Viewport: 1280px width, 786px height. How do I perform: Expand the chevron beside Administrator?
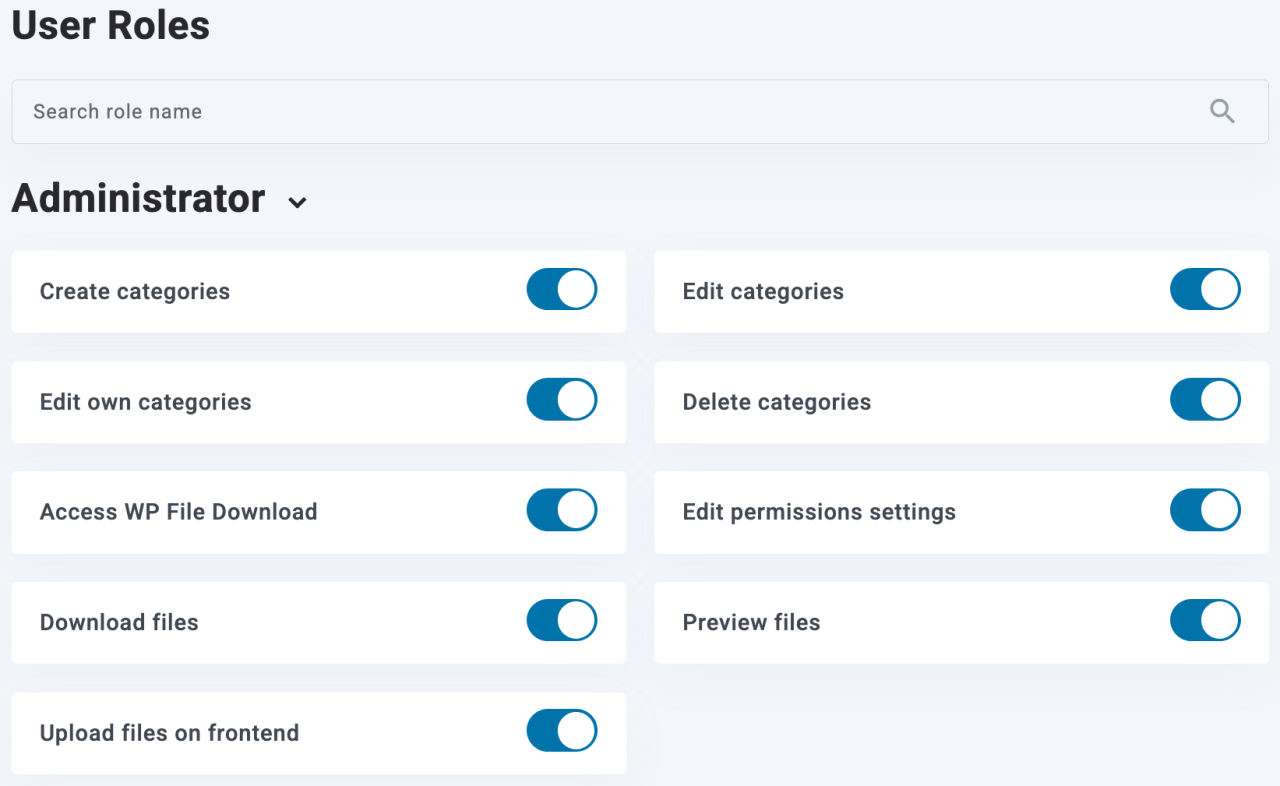click(x=297, y=203)
